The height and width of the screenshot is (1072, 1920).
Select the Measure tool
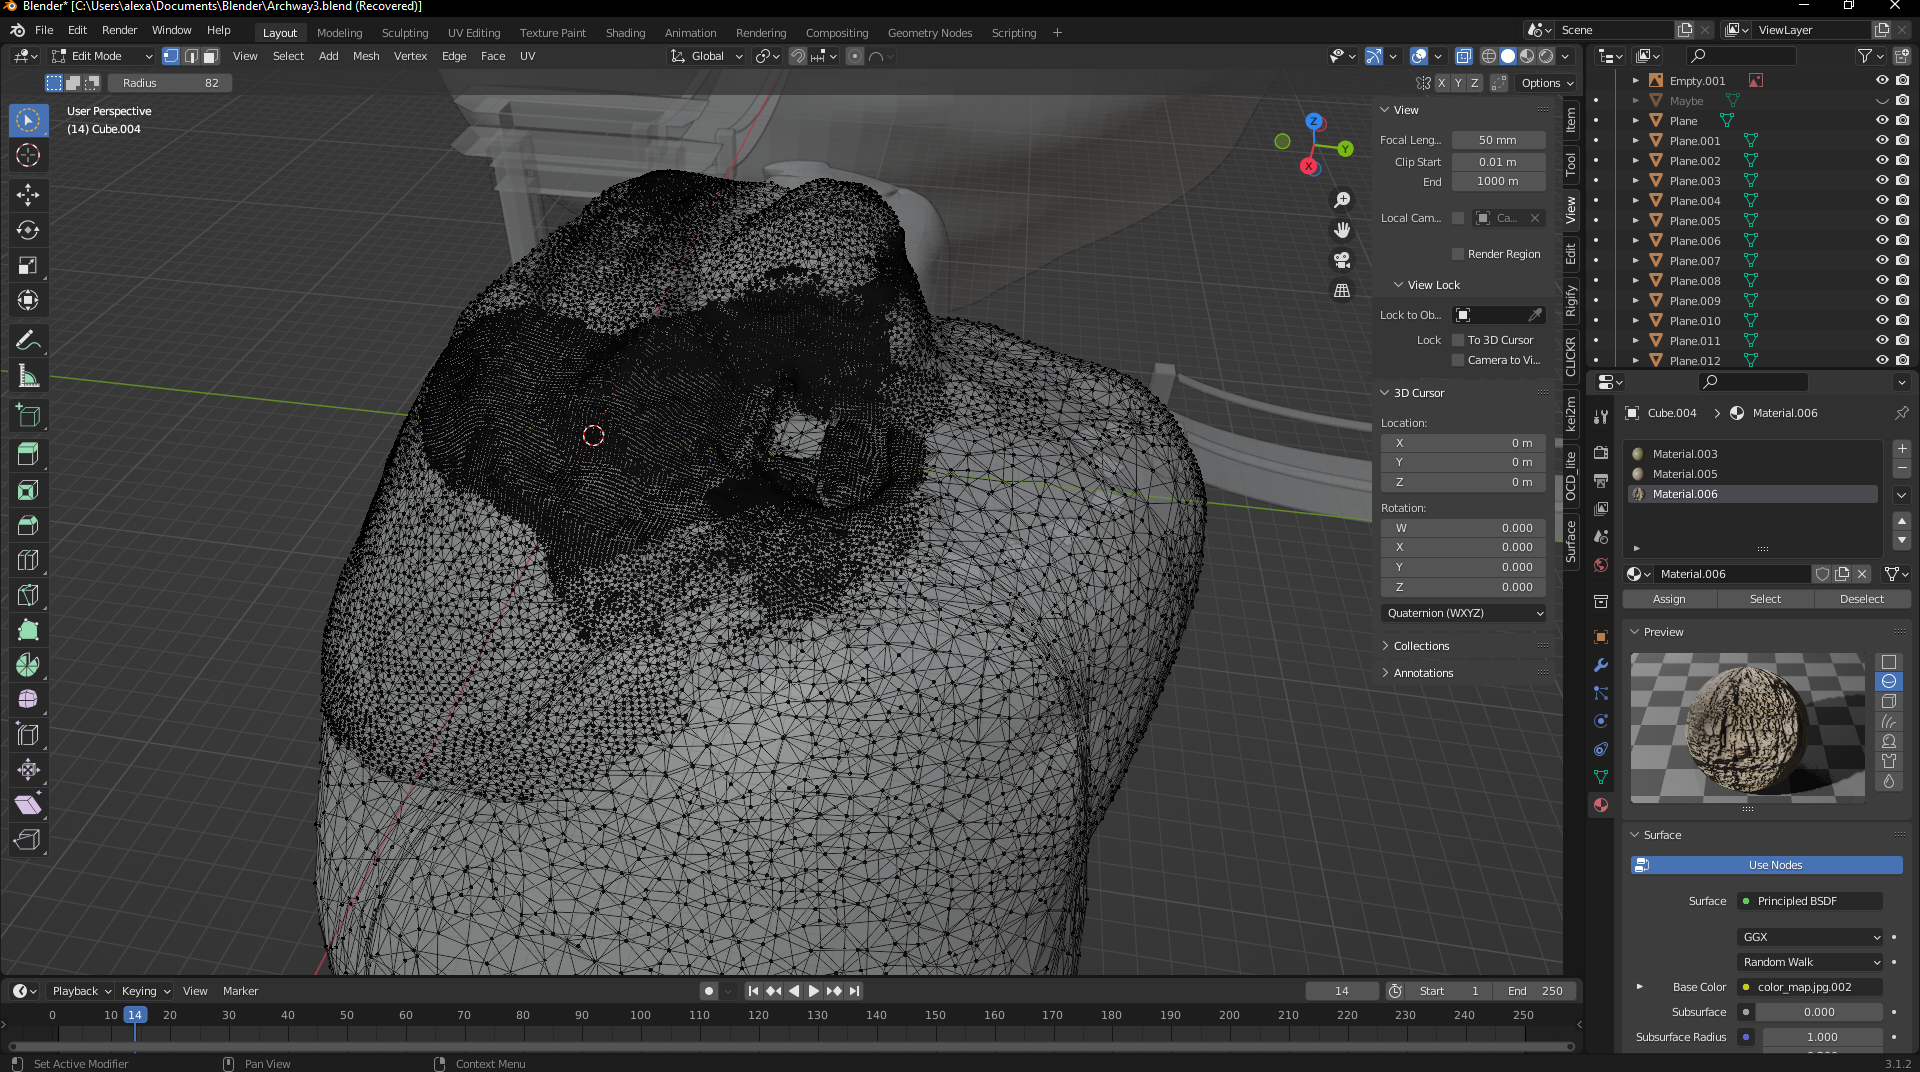pyautogui.click(x=28, y=376)
